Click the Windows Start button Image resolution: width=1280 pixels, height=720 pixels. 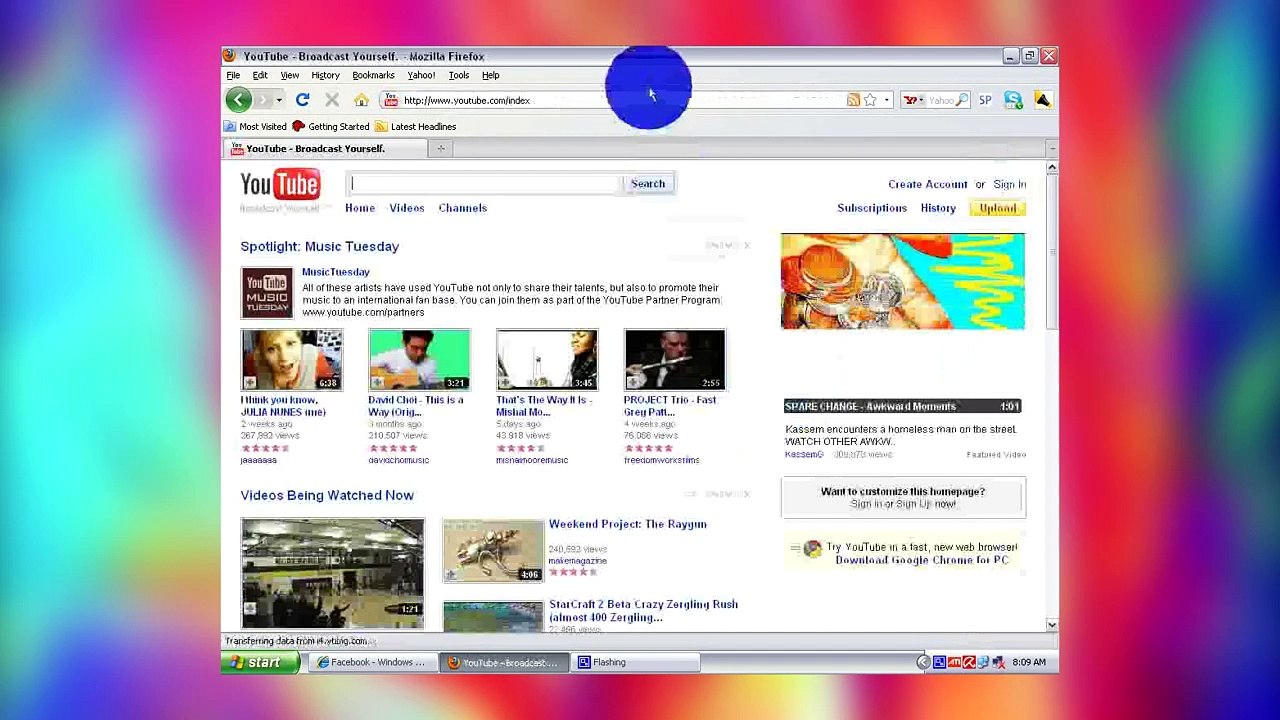coord(260,662)
